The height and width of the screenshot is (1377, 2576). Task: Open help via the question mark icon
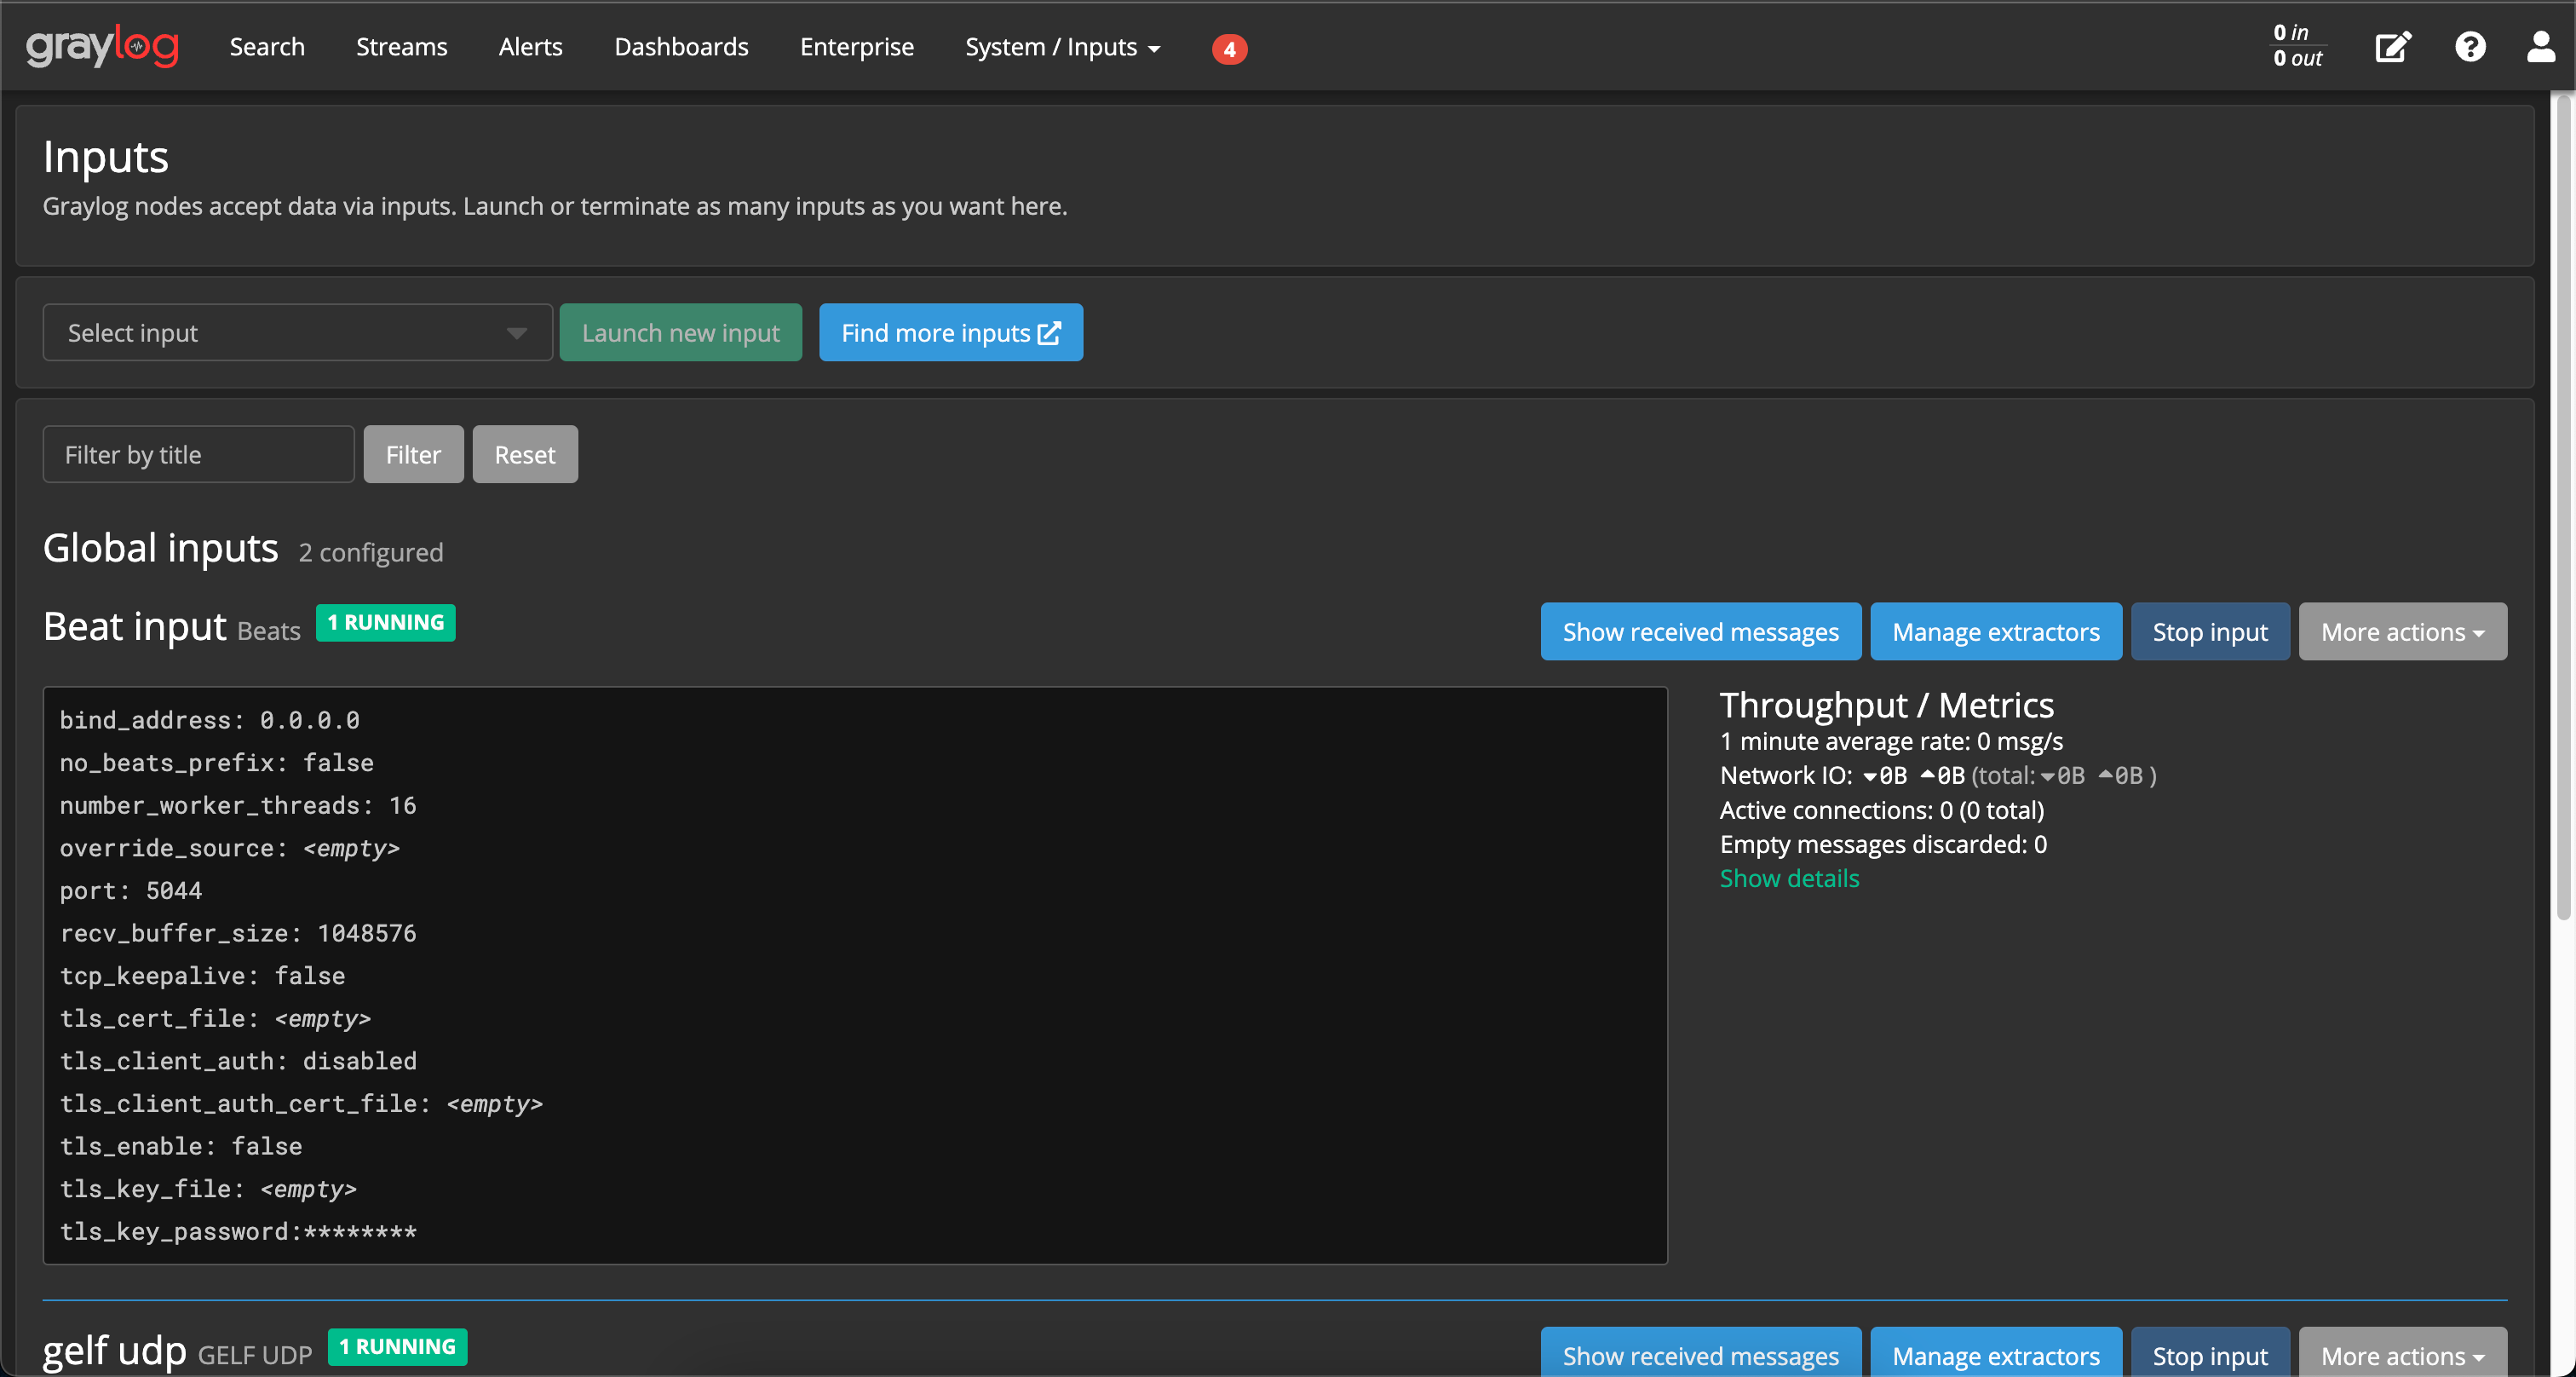pyautogui.click(x=2470, y=46)
